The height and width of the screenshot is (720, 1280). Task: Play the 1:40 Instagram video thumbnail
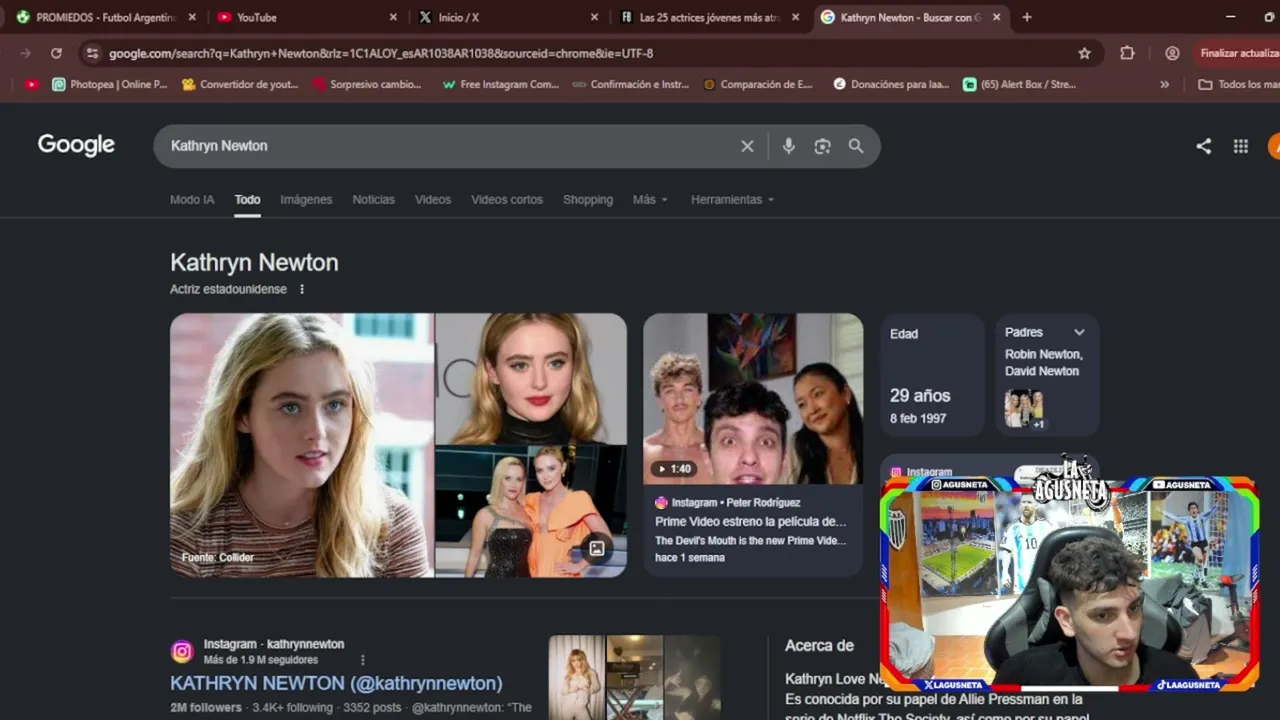tap(753, 399)
